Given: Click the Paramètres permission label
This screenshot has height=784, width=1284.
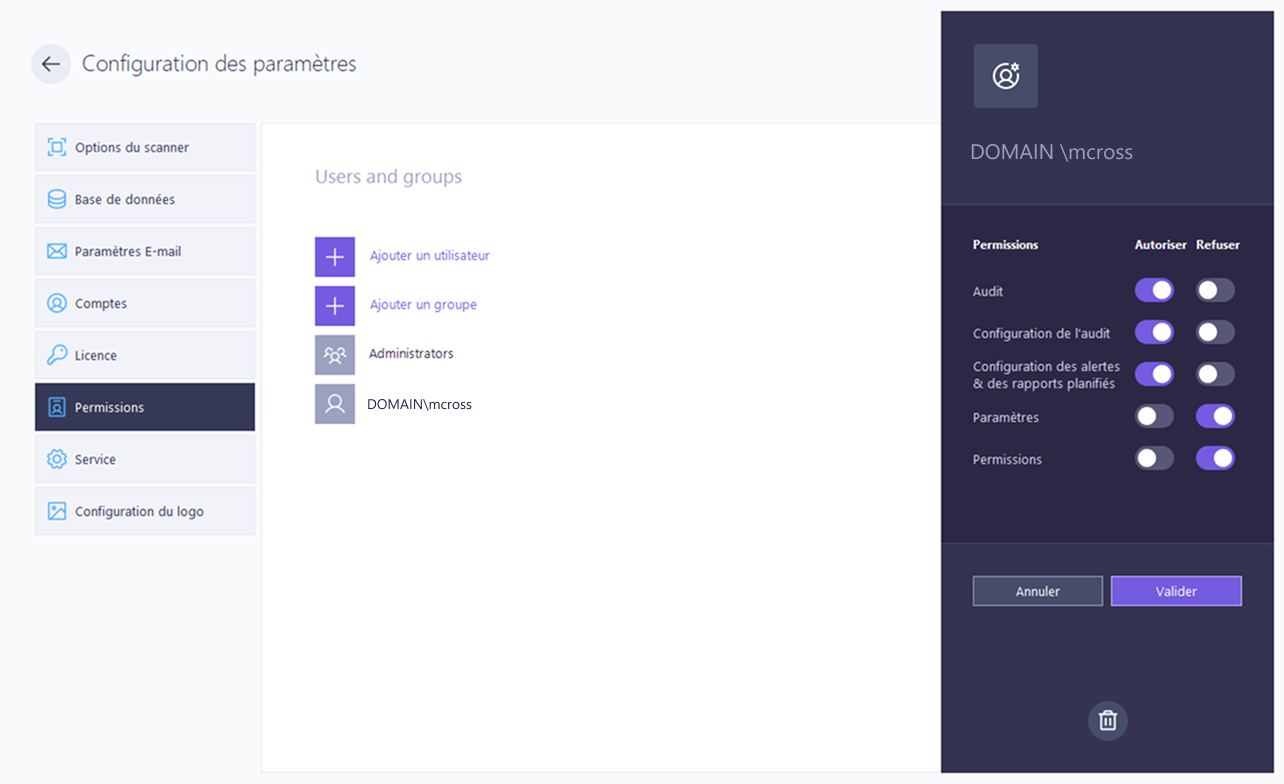Looking at the screenshot, I should point(1006,417).
